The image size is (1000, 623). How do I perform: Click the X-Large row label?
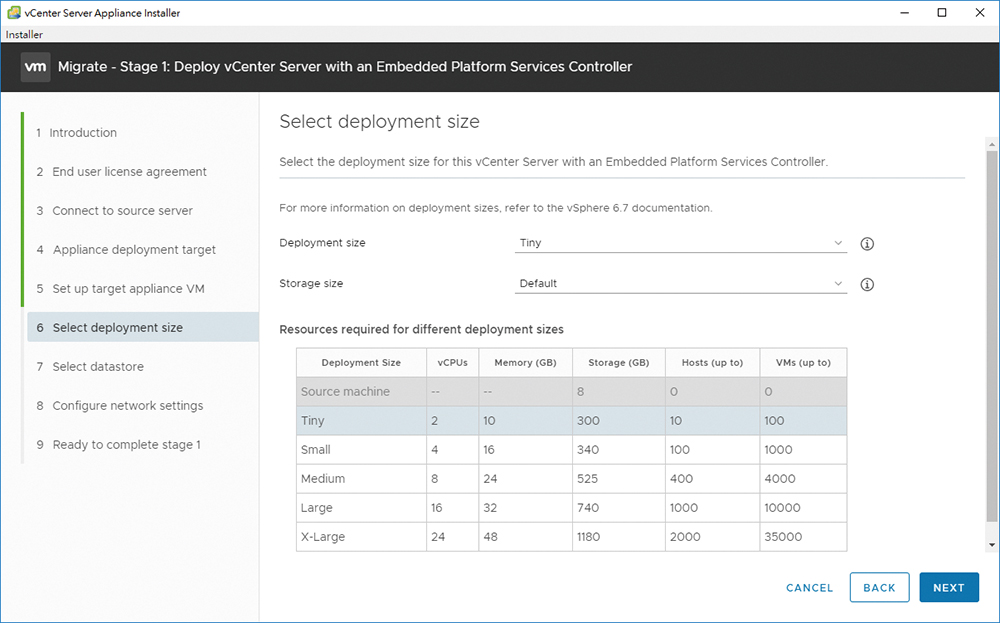tap(323, 537)
